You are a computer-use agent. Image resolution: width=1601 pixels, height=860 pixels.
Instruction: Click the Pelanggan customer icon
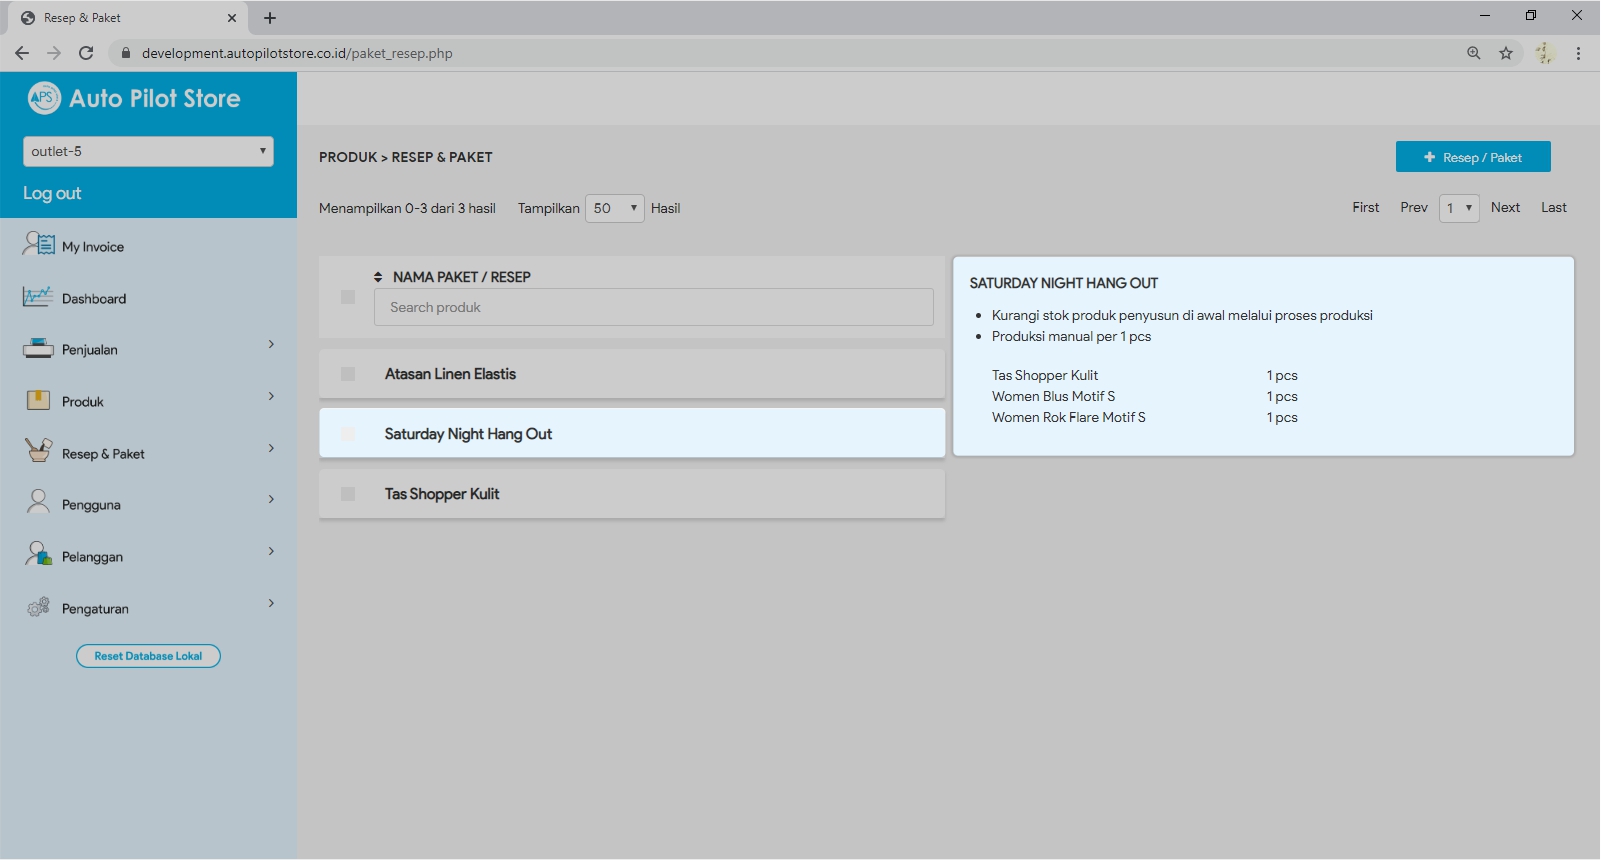click(x=38, y=554)
